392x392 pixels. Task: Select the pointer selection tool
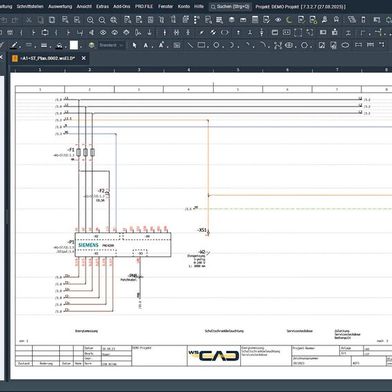pos(134,45)
